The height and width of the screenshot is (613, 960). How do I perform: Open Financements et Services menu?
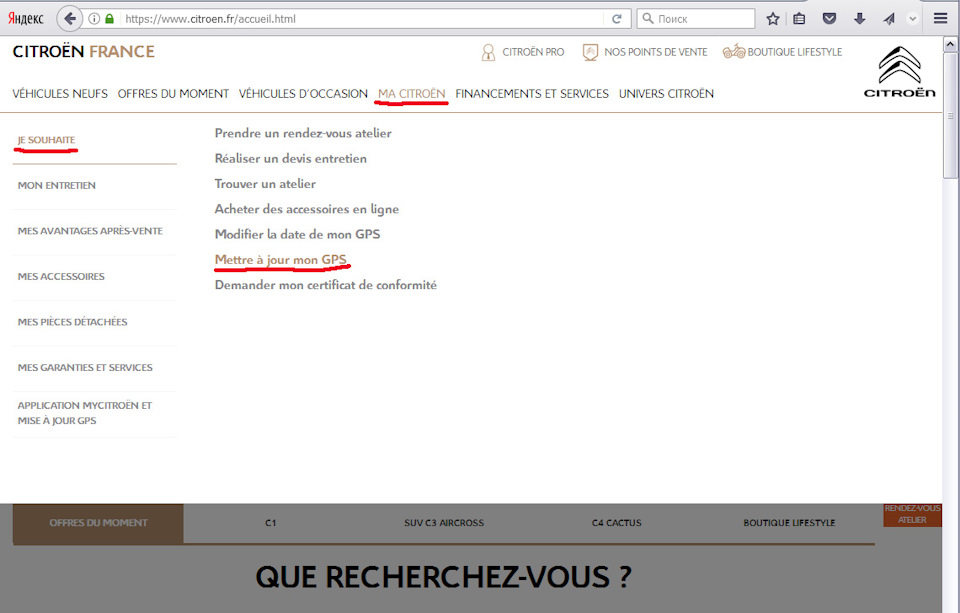coord(532,94)
